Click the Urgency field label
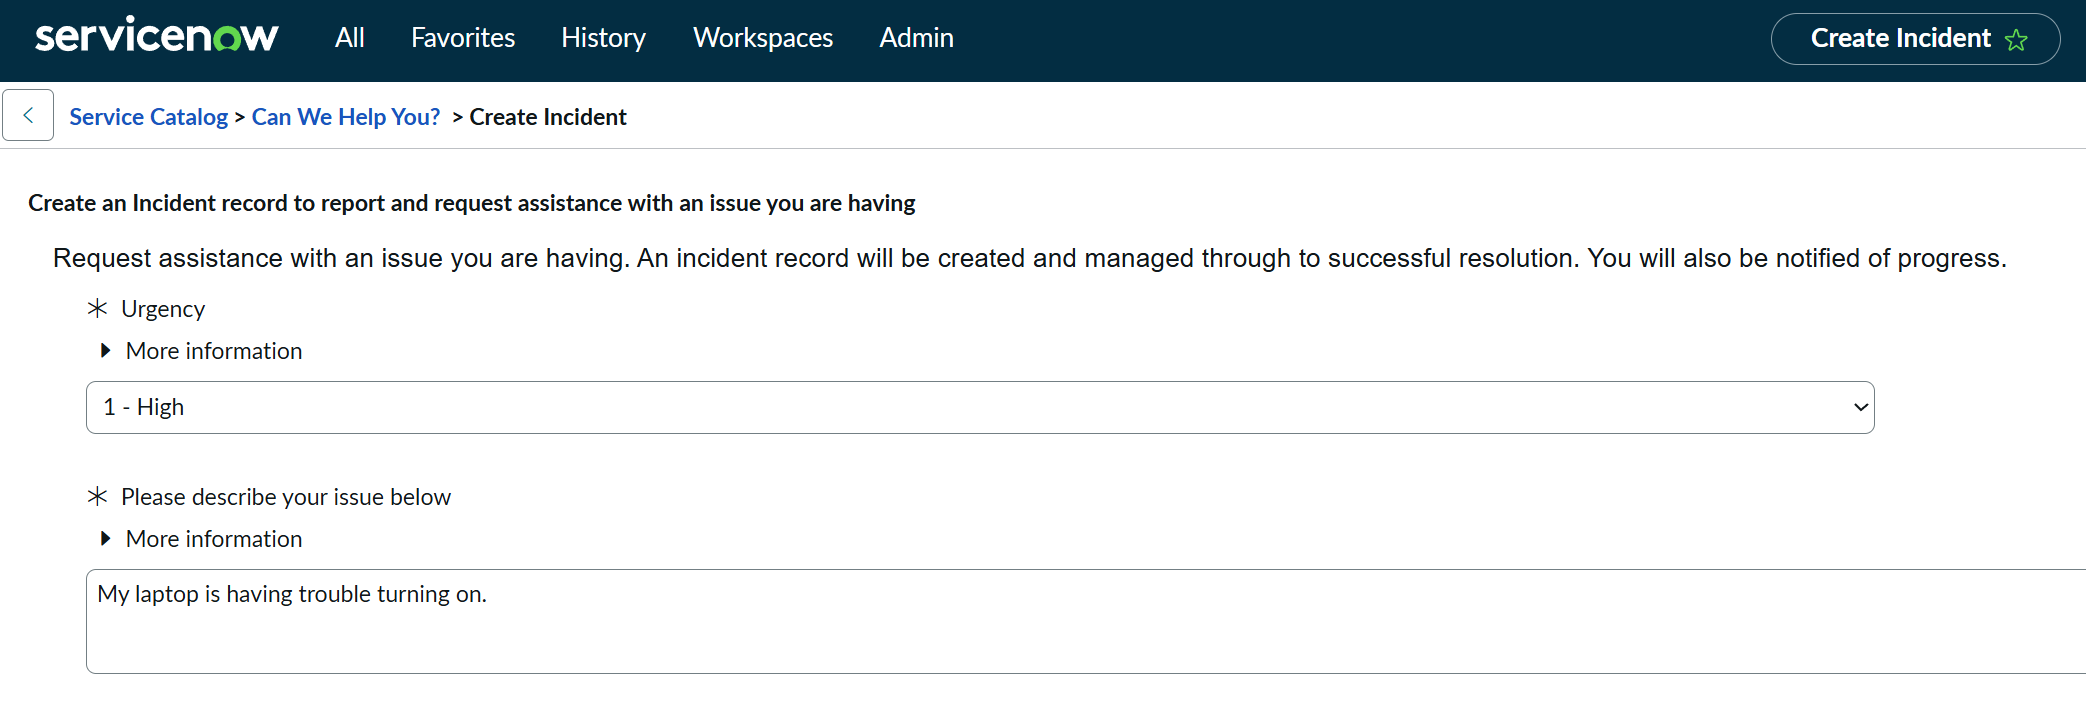Viewport: 2086px width, 706px height. point(163,309)
